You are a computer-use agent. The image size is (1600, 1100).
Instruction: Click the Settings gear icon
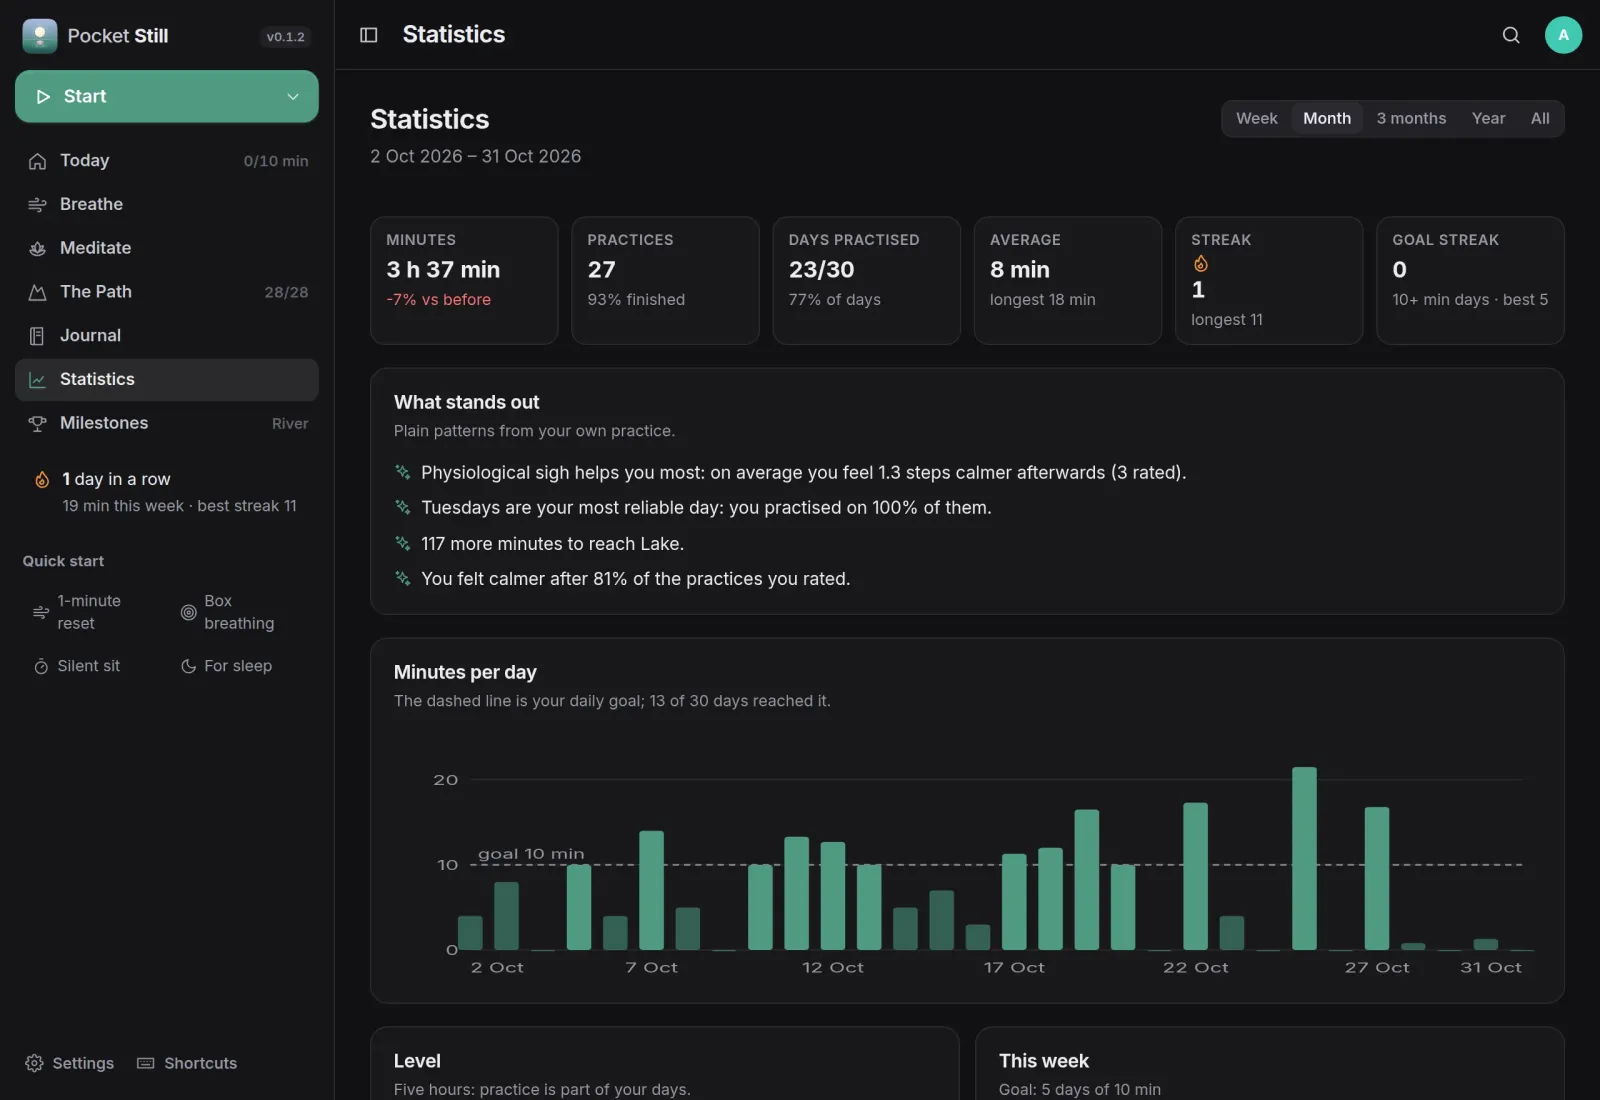34,1063
